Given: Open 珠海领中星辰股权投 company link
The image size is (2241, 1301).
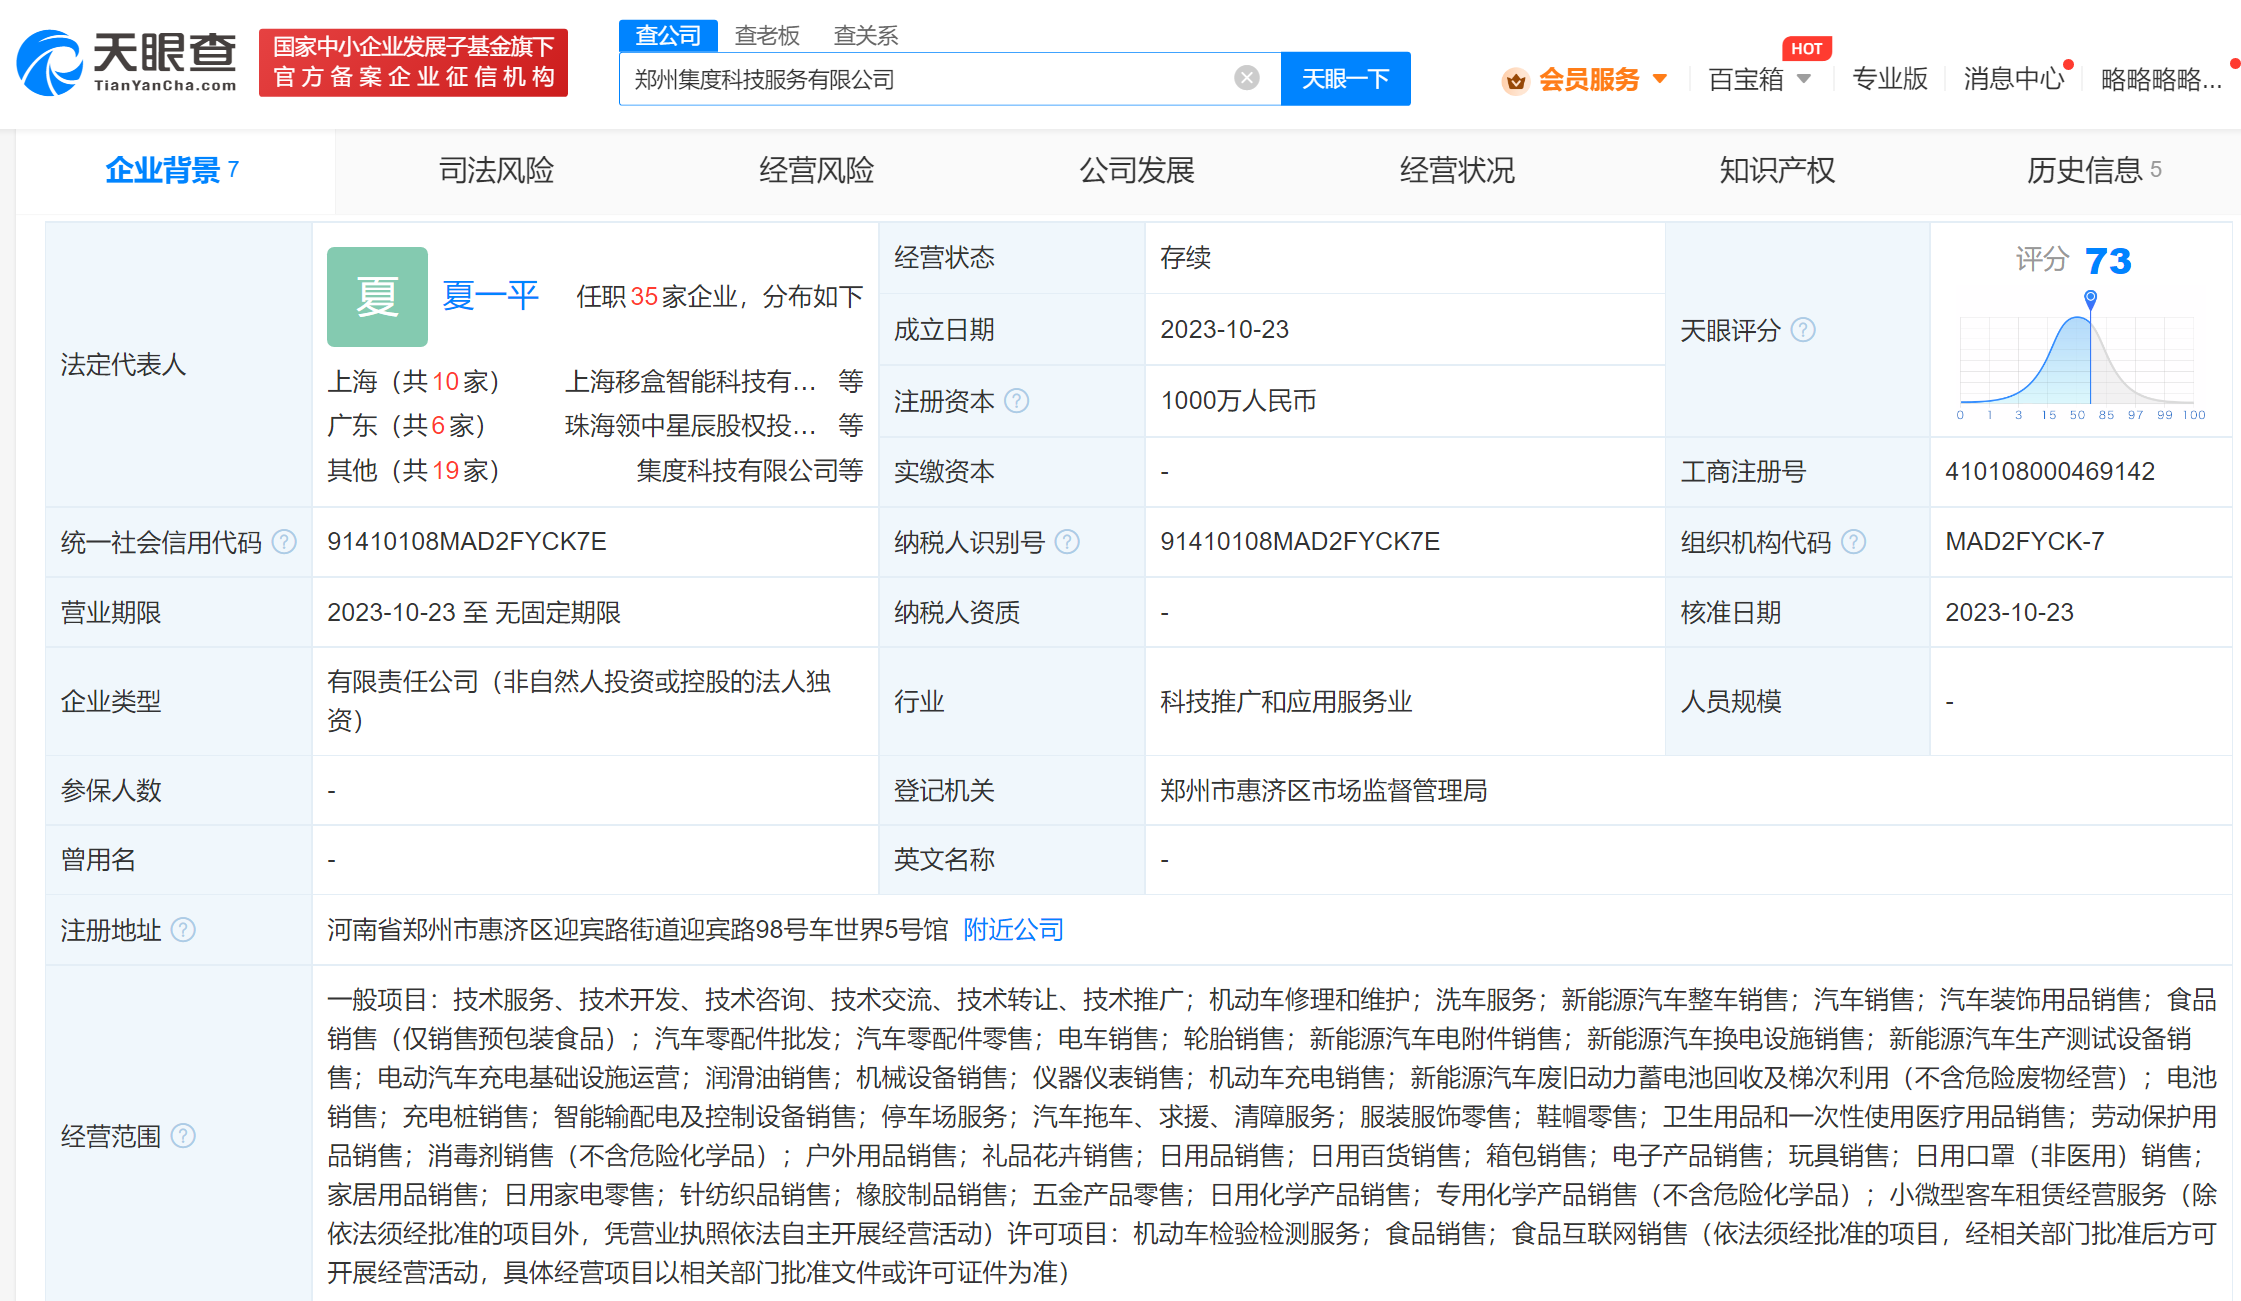Looking at the screenshot, I should 690,426.
